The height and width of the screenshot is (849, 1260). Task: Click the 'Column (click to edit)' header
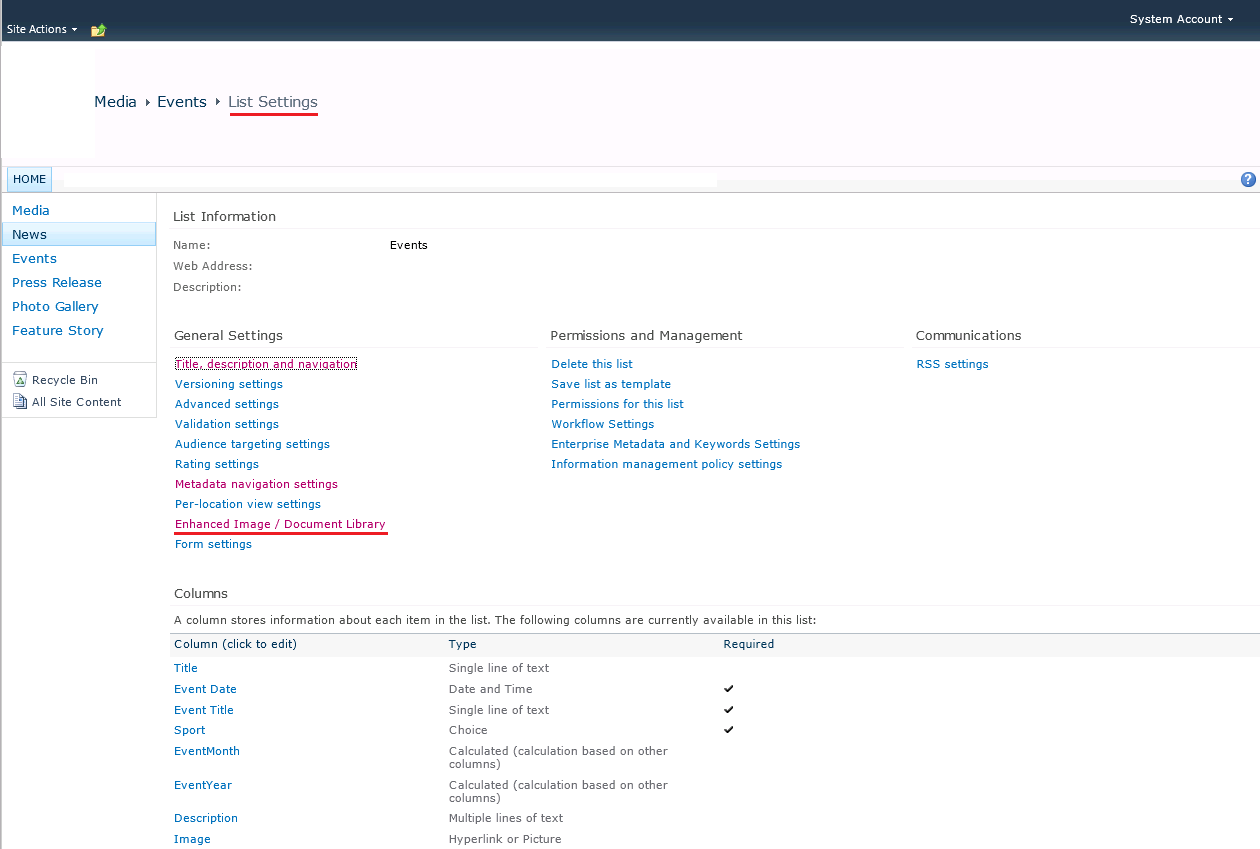pyautogui.click(x=235, y=644)
